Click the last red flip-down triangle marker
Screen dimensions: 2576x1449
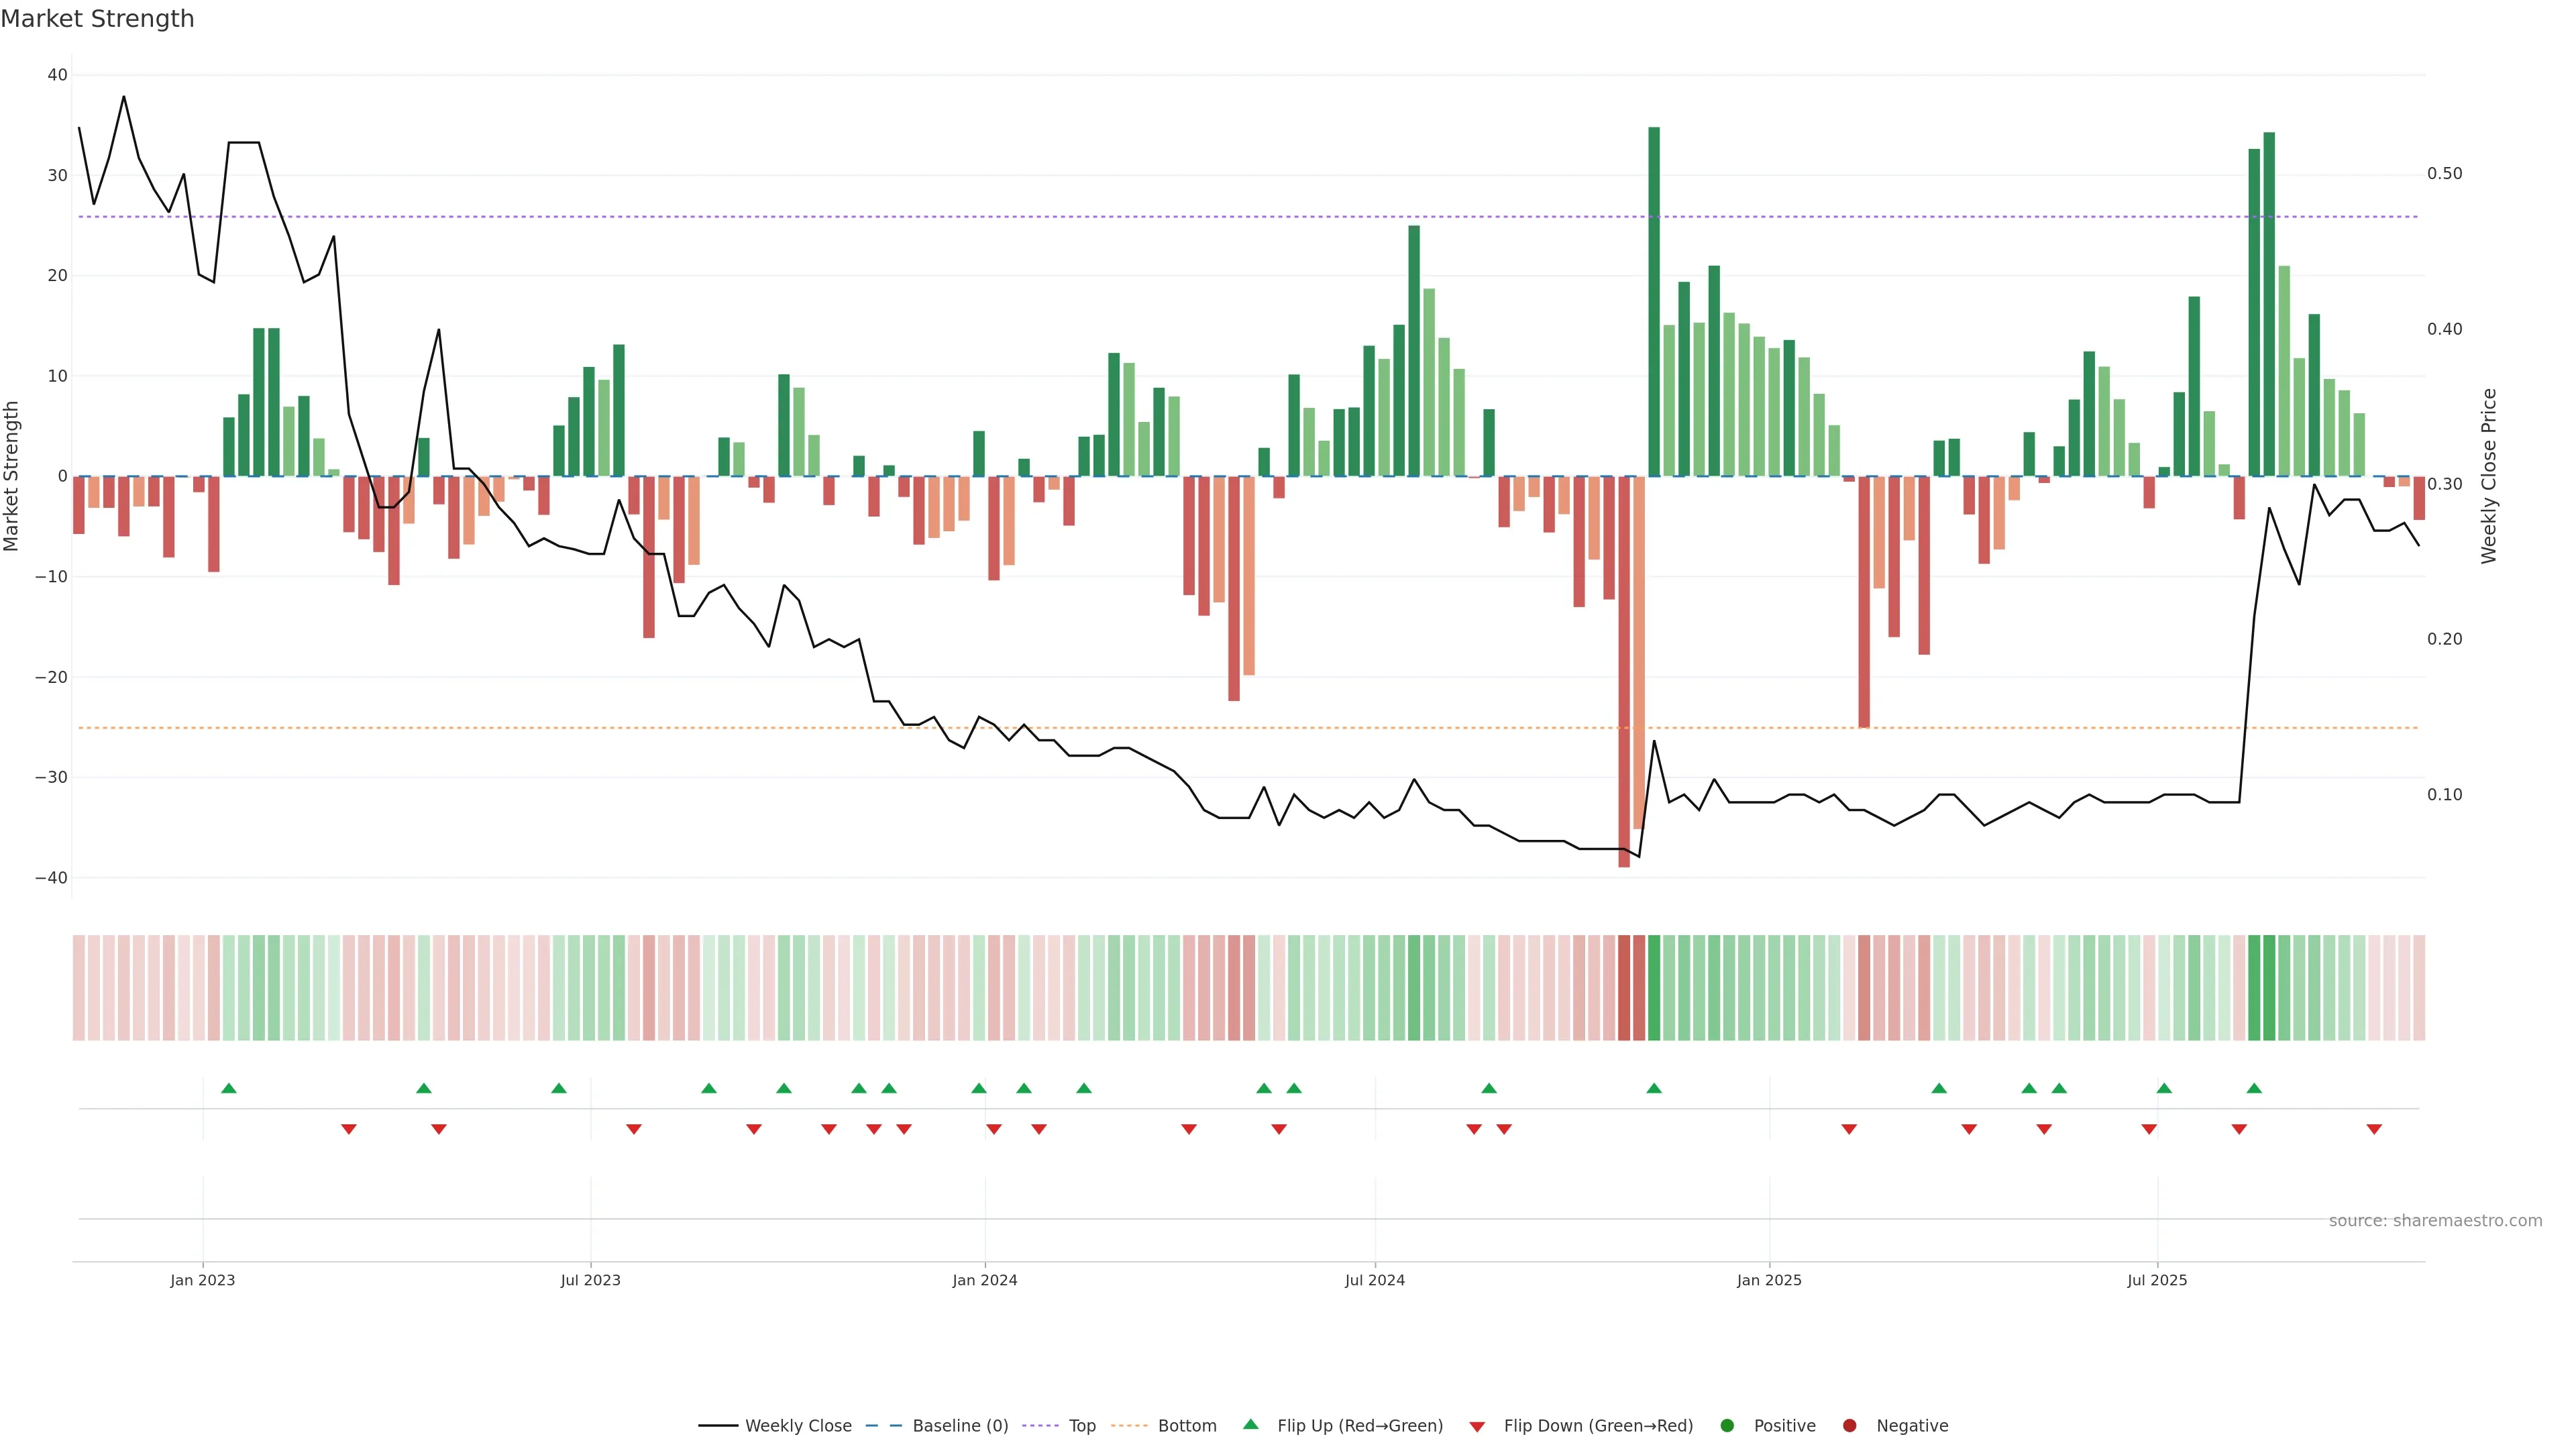2374,1129
